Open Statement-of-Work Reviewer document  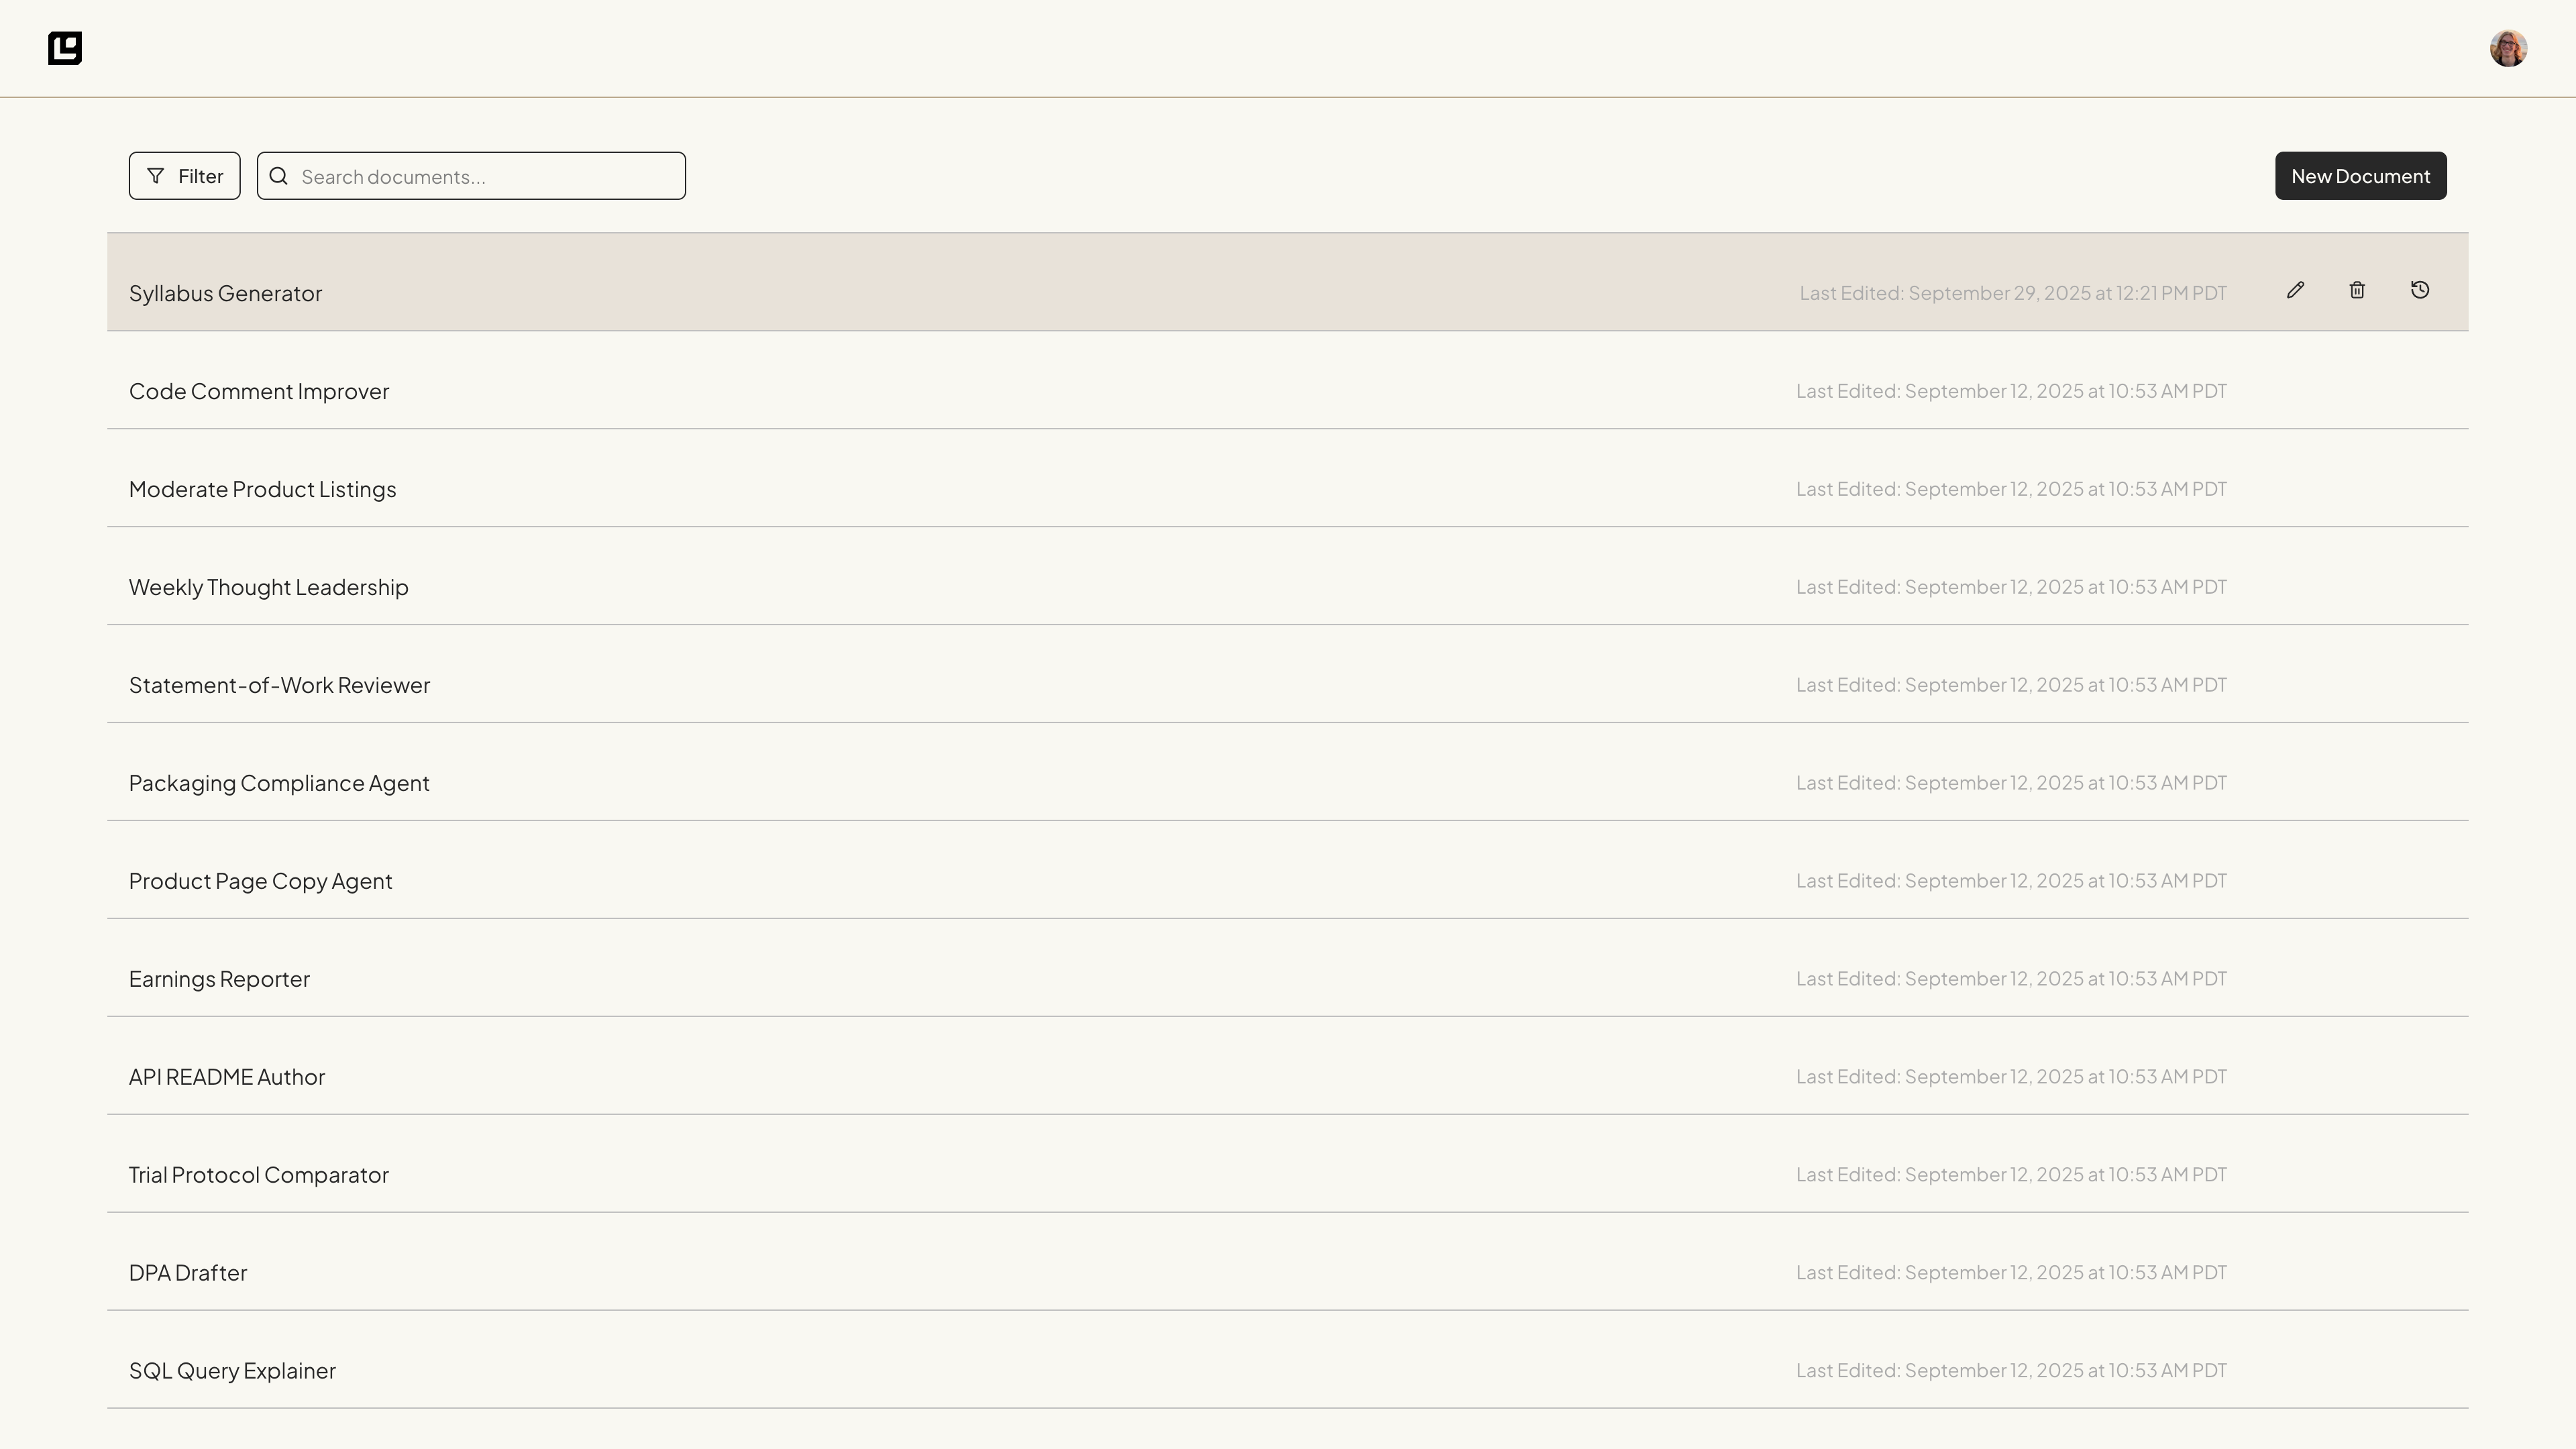[280, 685]
